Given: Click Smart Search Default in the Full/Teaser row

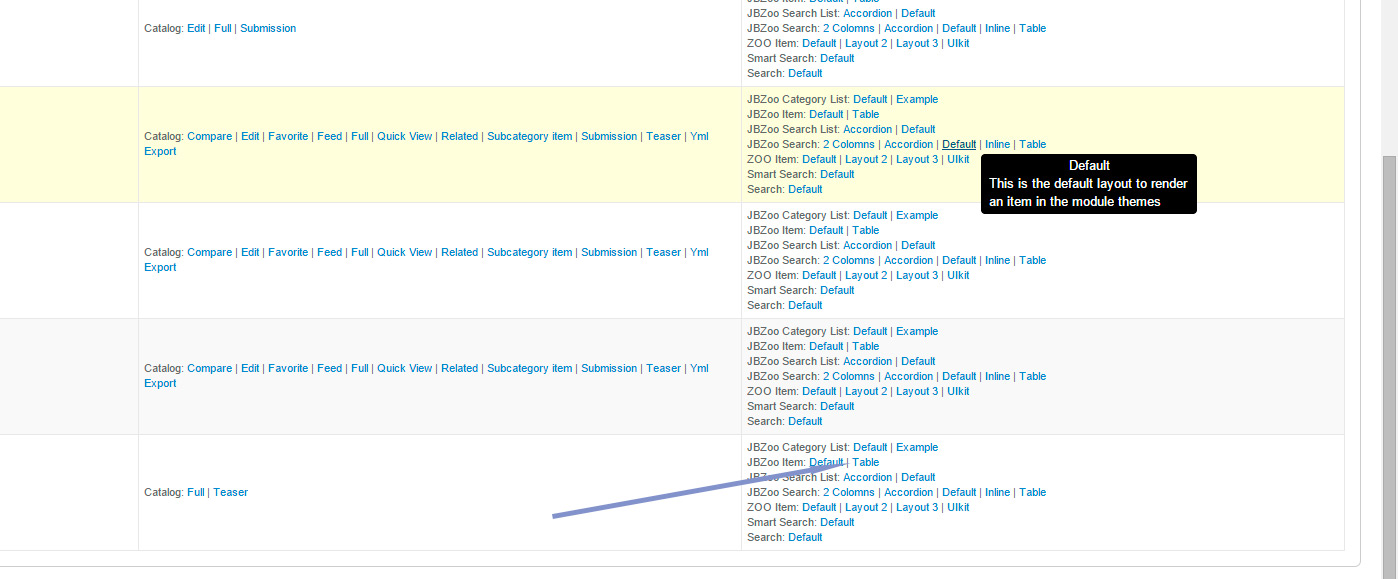Looking at the screenshot, I should (837, 522).
